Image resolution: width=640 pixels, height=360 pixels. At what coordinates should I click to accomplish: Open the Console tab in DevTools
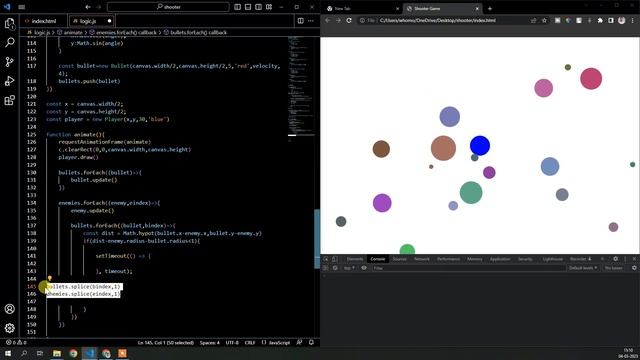pyautogui.click(x=378, y=259)
